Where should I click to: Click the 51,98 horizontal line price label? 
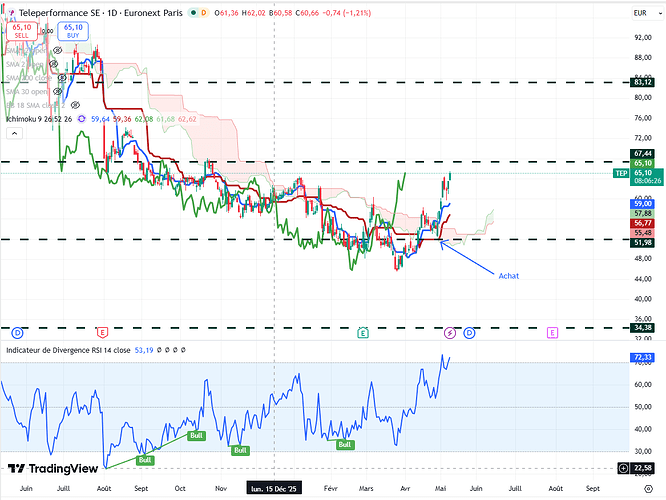coord(643,243)
